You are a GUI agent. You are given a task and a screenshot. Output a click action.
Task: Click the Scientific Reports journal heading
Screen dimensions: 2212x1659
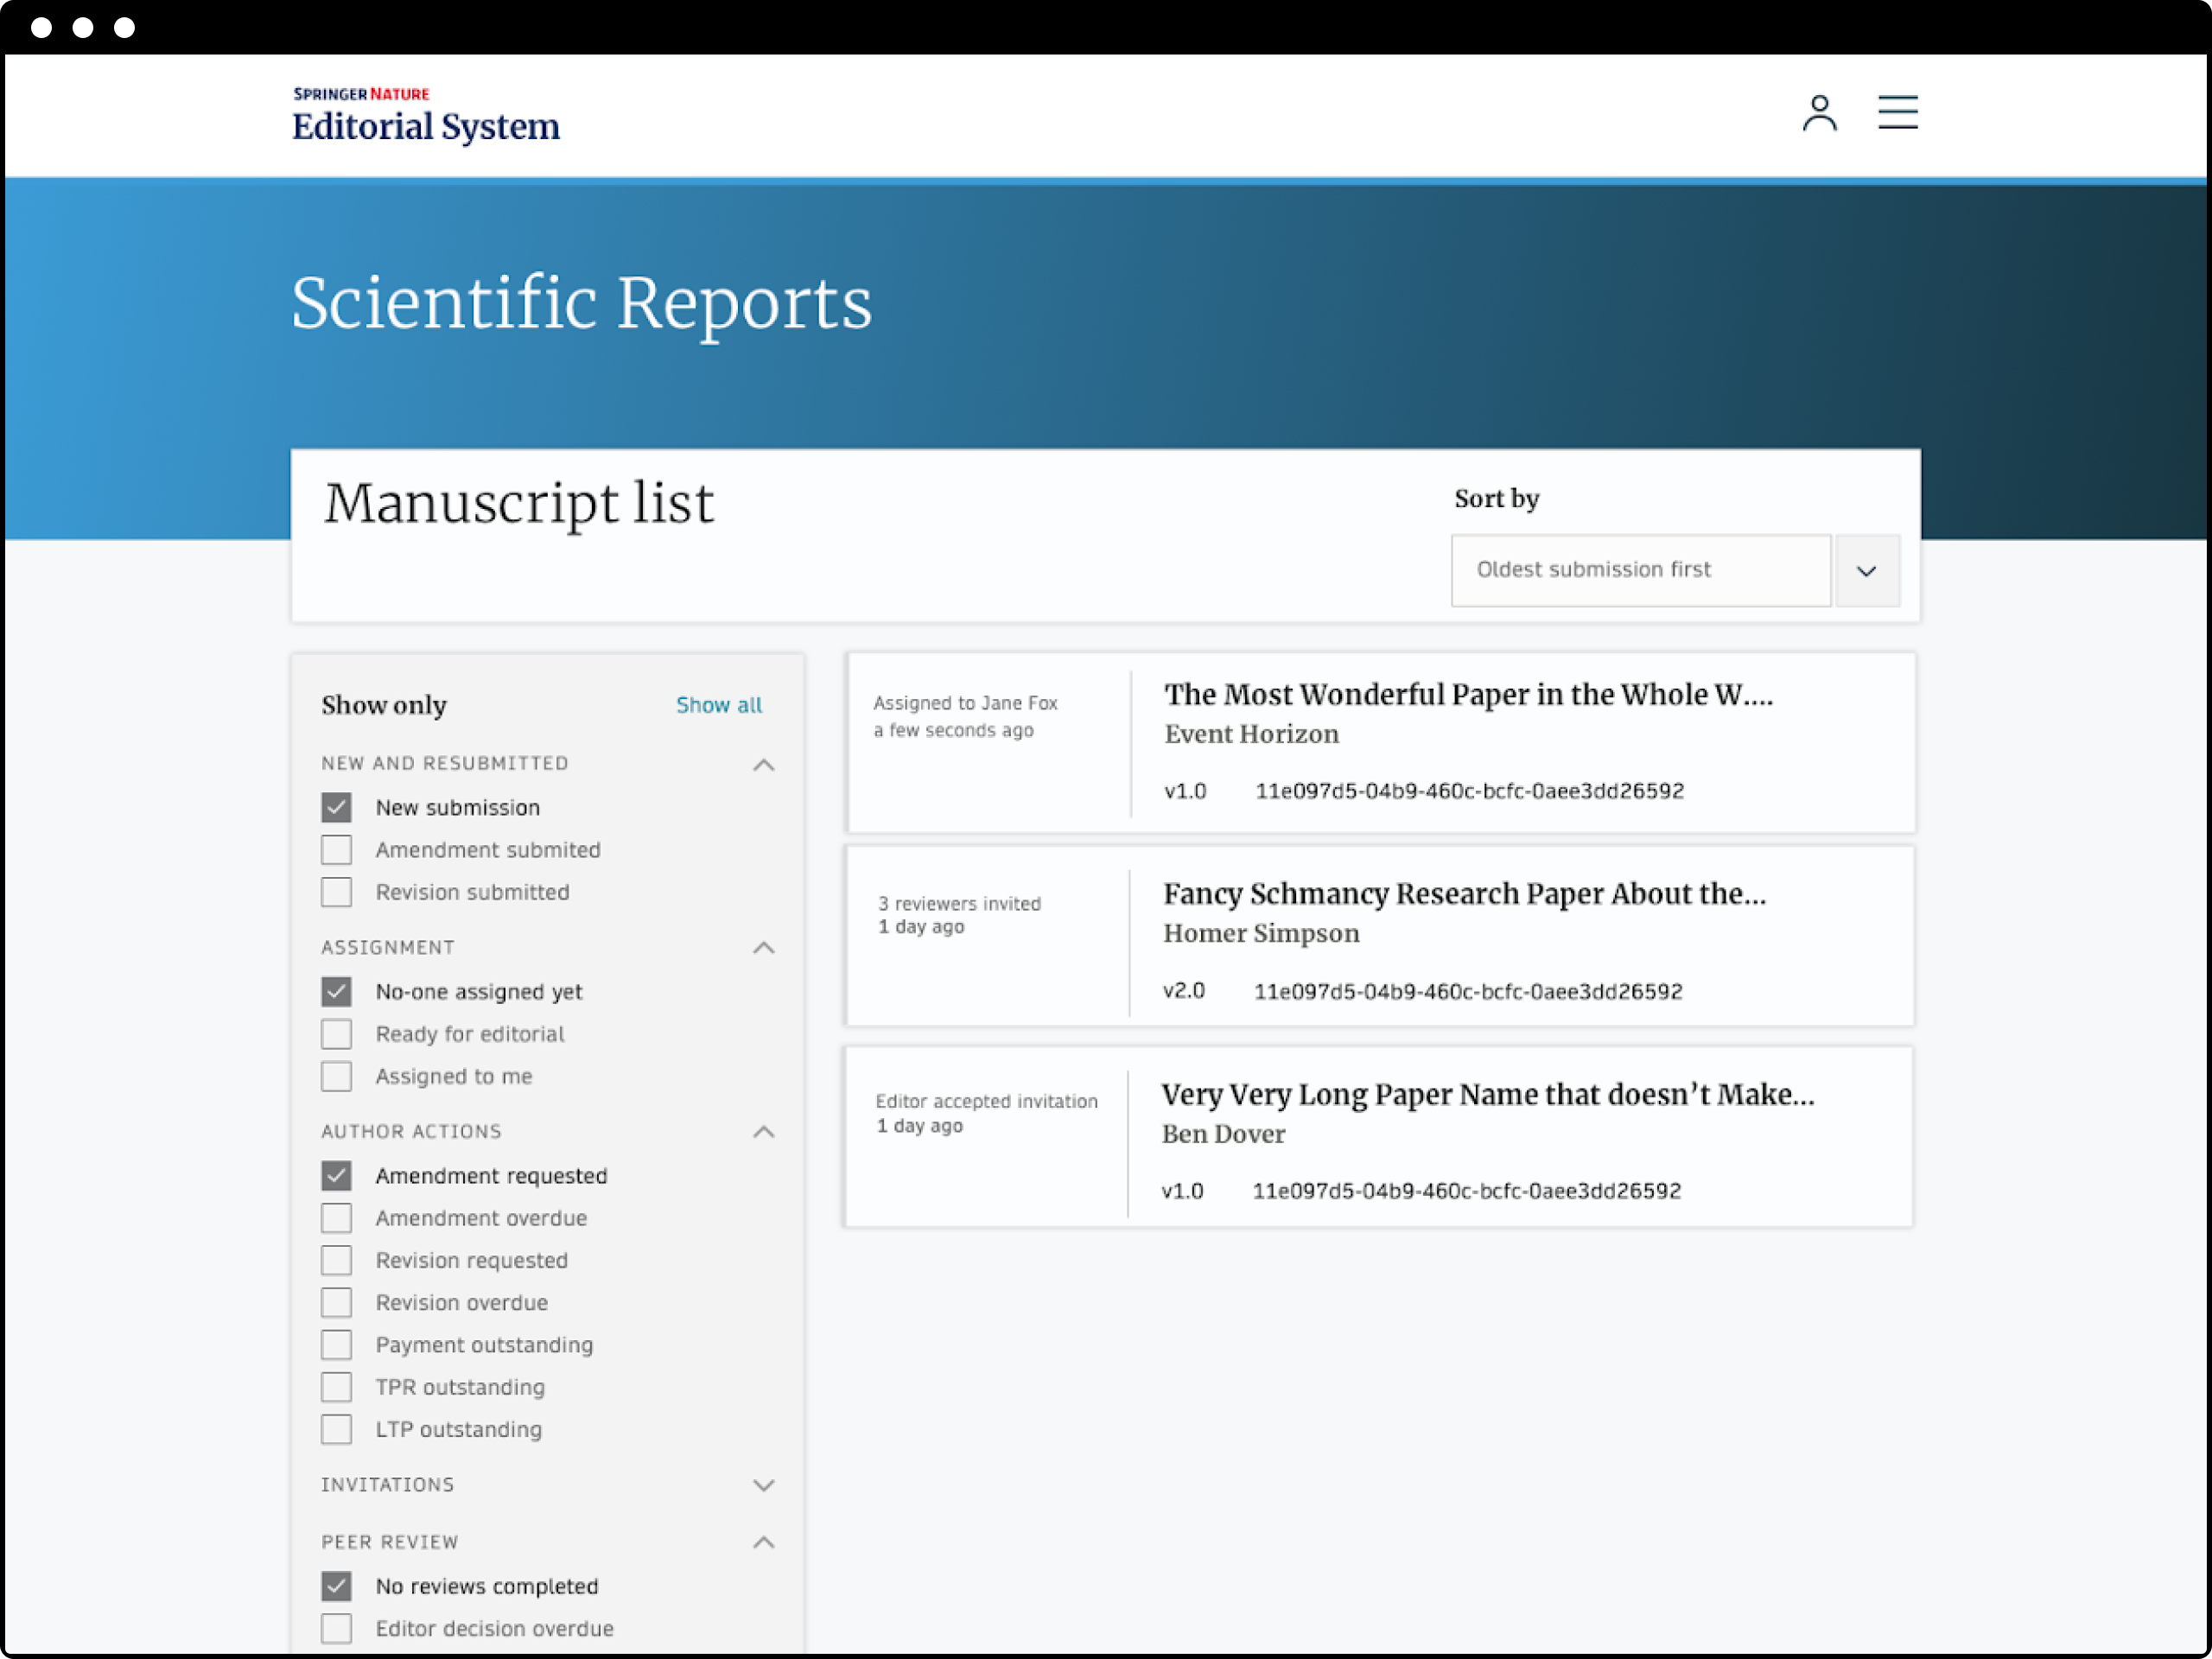click(582, 303)
